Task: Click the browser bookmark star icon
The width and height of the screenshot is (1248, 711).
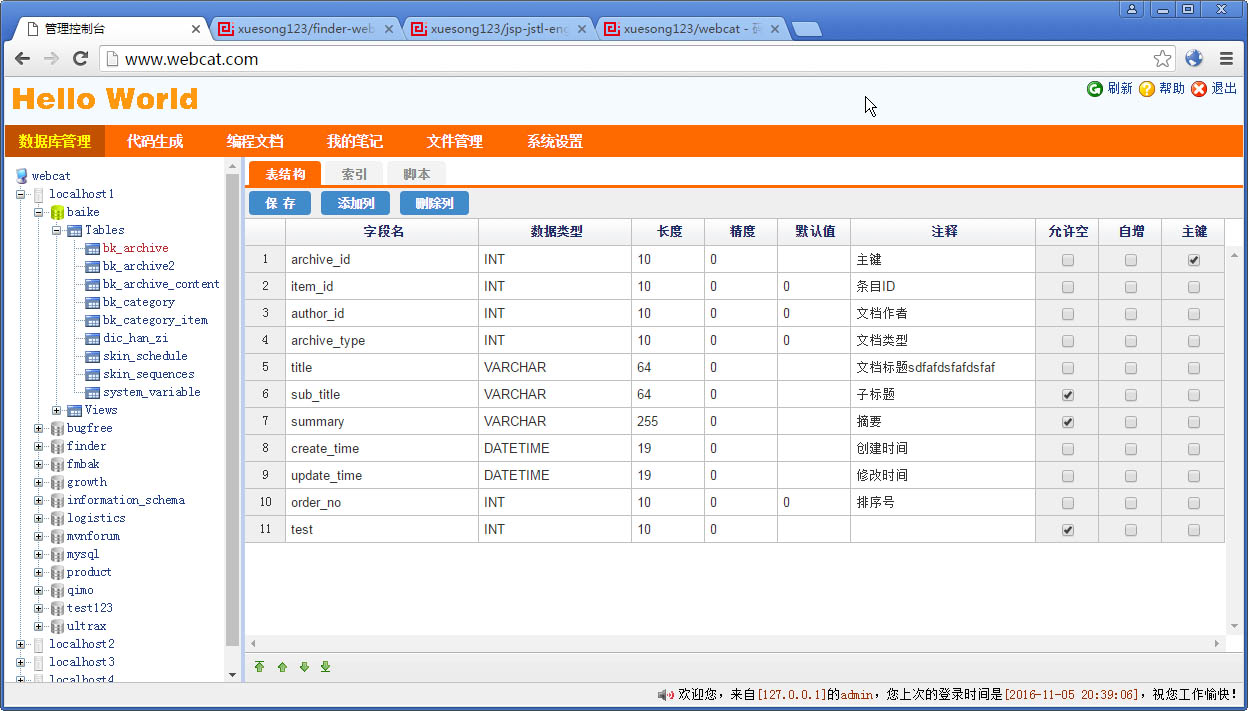Action: (x=1162, y=59)
